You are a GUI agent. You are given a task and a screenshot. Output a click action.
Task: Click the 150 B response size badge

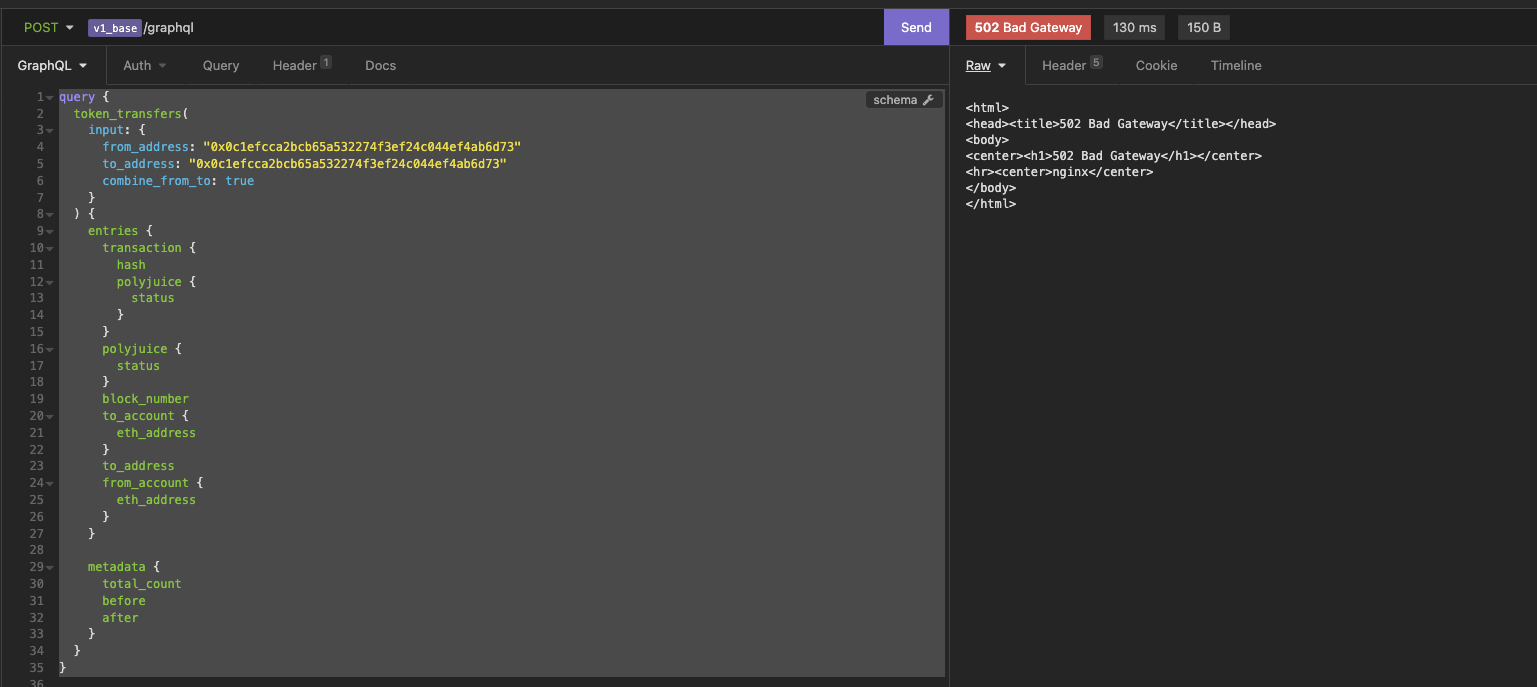(1205, 28)
